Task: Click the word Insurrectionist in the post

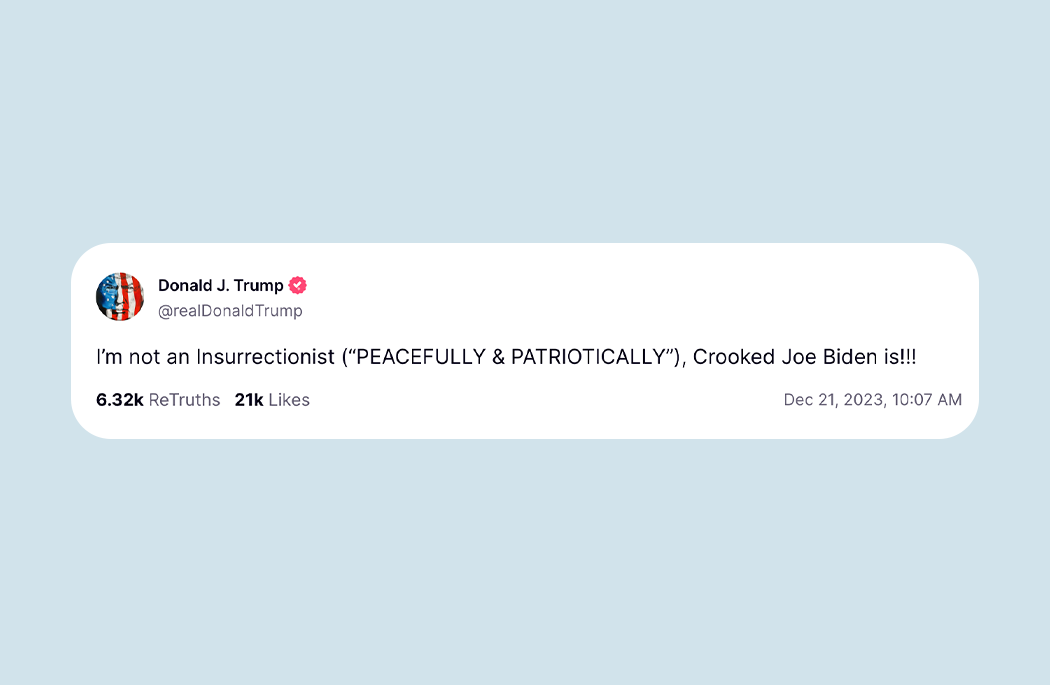Action: 265,357
